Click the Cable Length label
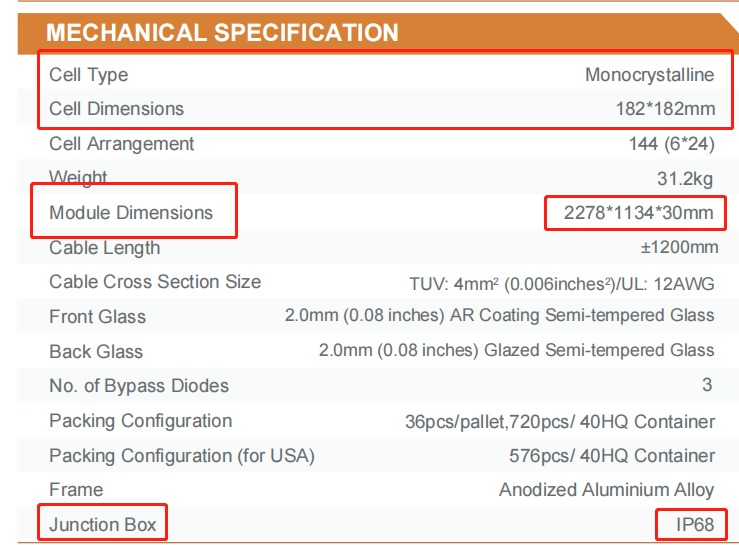 [x=104, y=248]
